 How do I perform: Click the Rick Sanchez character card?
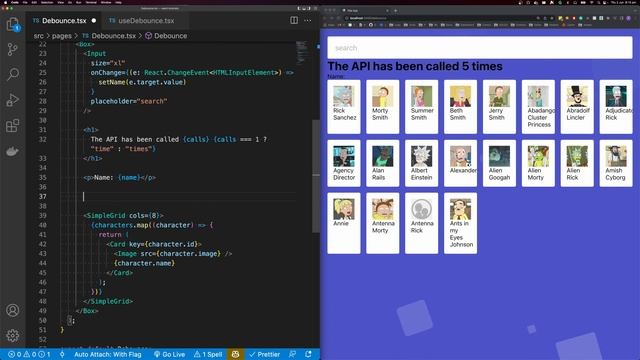coord(344,107)
